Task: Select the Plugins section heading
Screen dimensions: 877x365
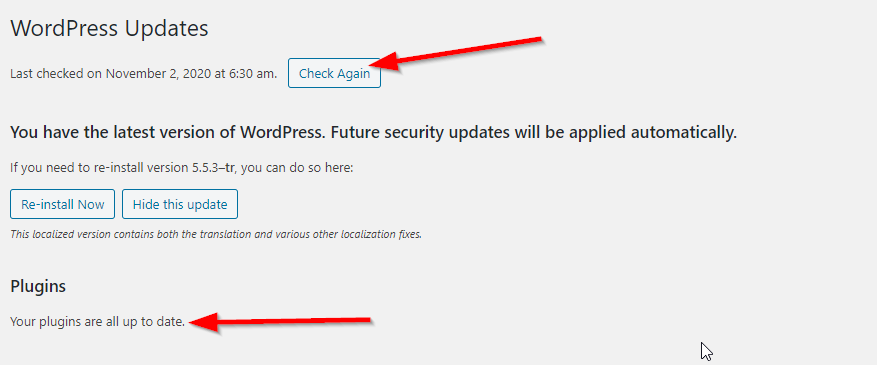Action: click(x=38, y=287)
